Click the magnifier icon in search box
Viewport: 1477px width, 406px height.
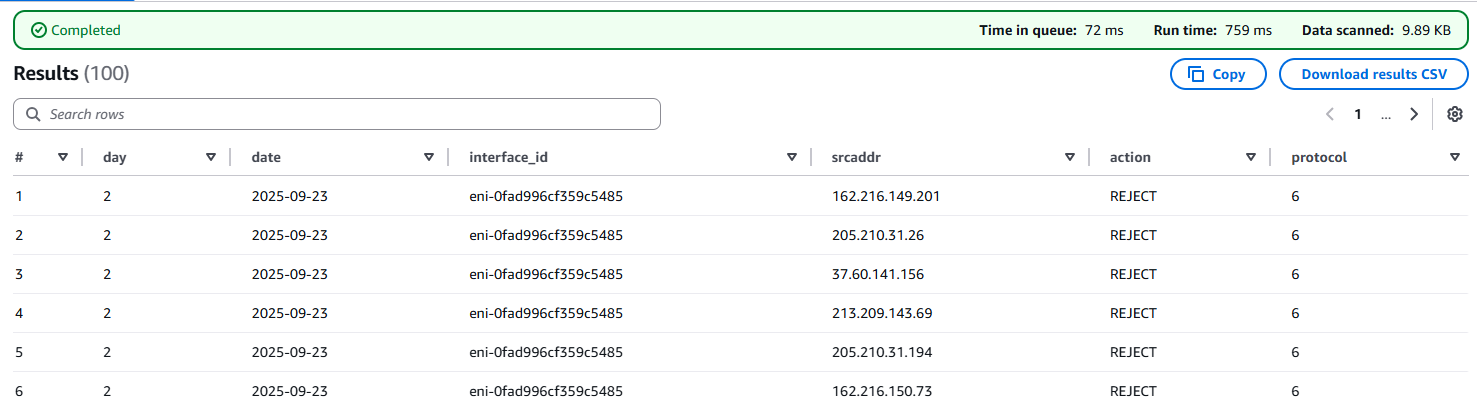[x=33, y=114]
